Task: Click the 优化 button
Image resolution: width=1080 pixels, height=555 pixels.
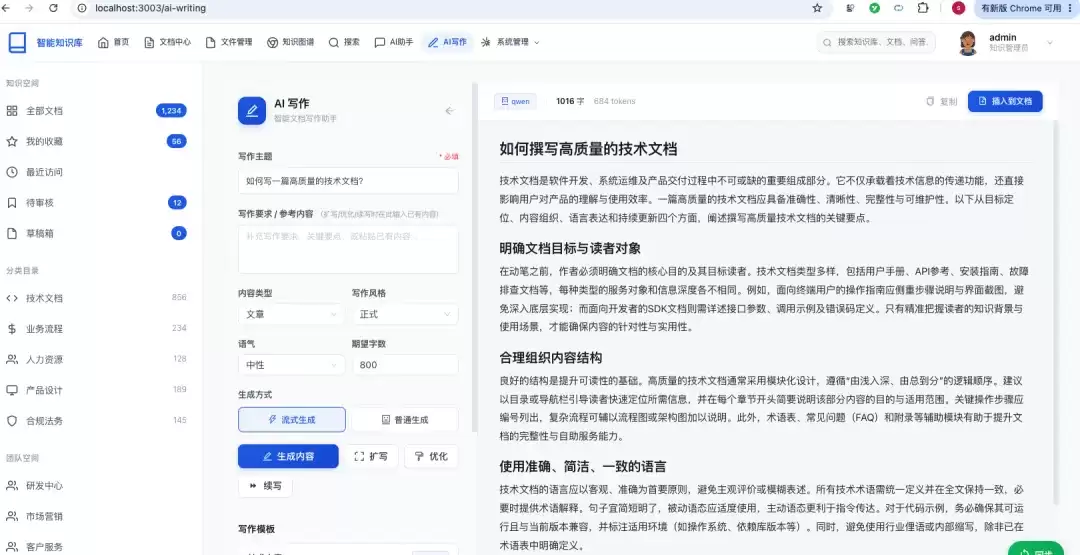Action: point(431,456)
